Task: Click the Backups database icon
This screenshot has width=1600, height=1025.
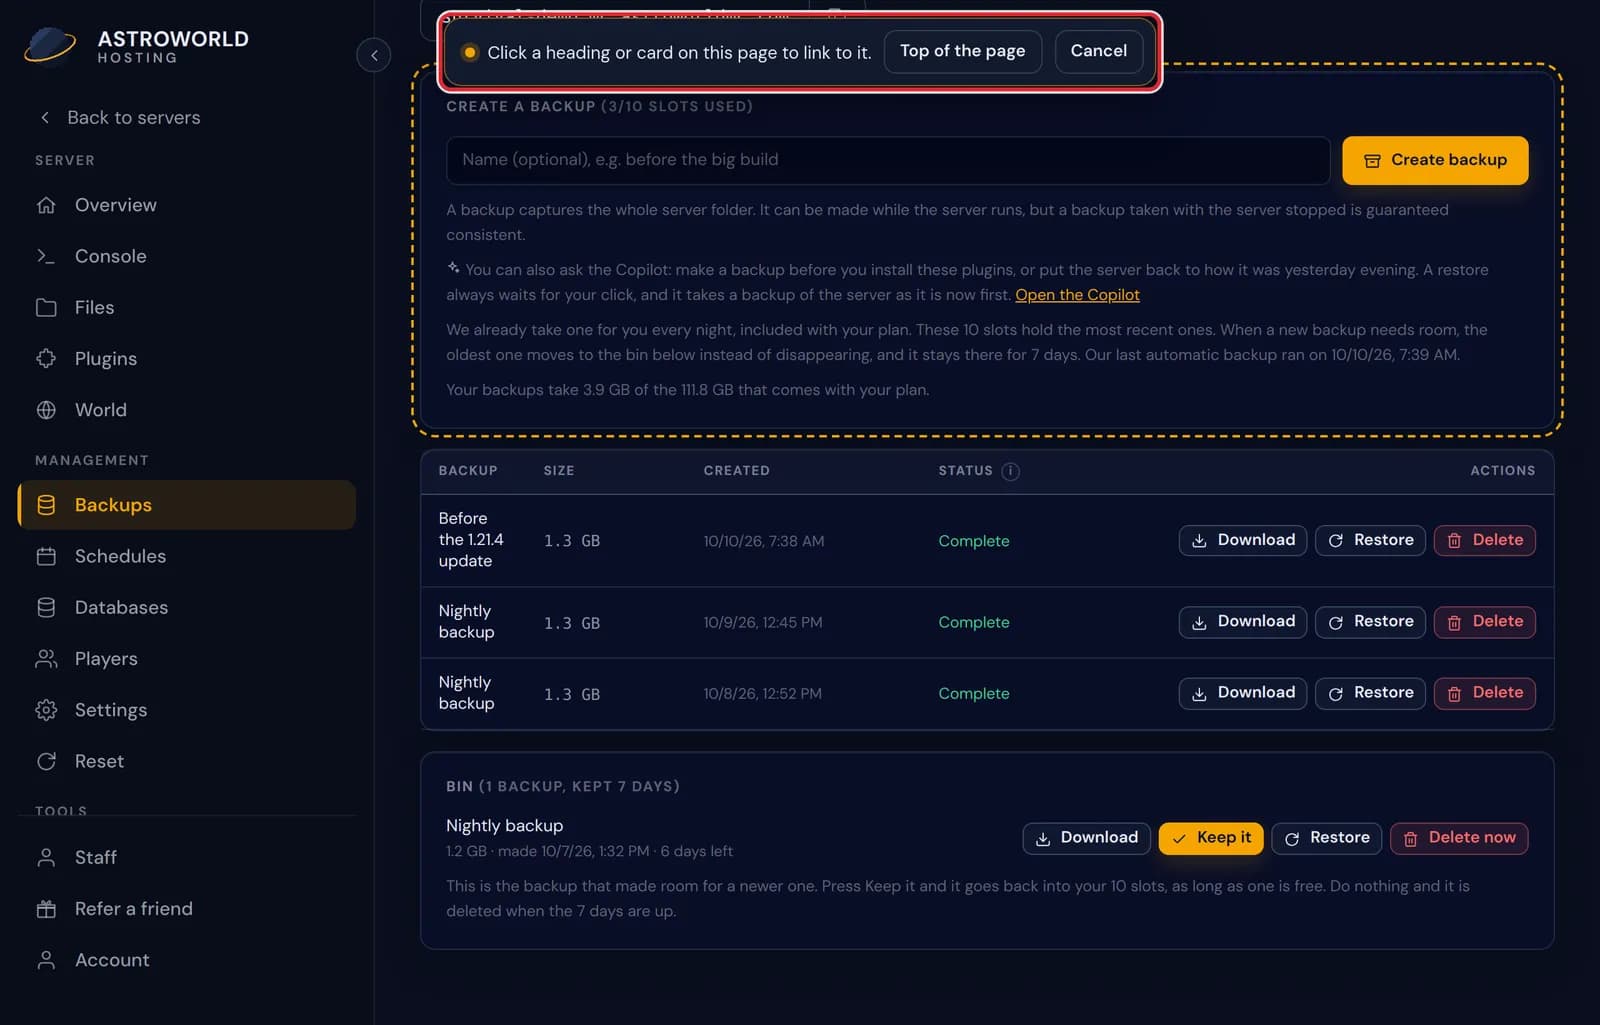Action: point(46,505)
